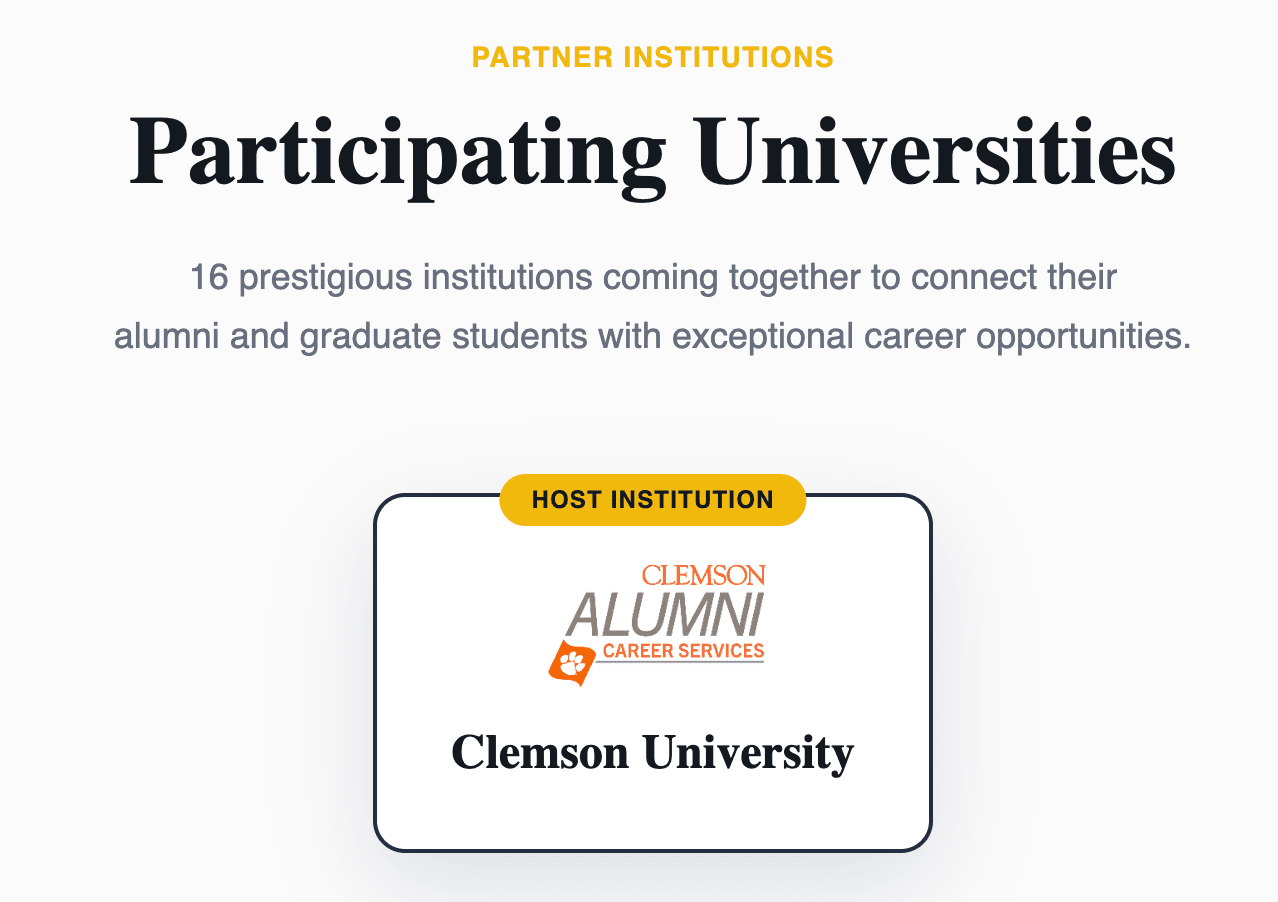Open the Clemson University card title
Screen dimensions: 1278x902
652,752
